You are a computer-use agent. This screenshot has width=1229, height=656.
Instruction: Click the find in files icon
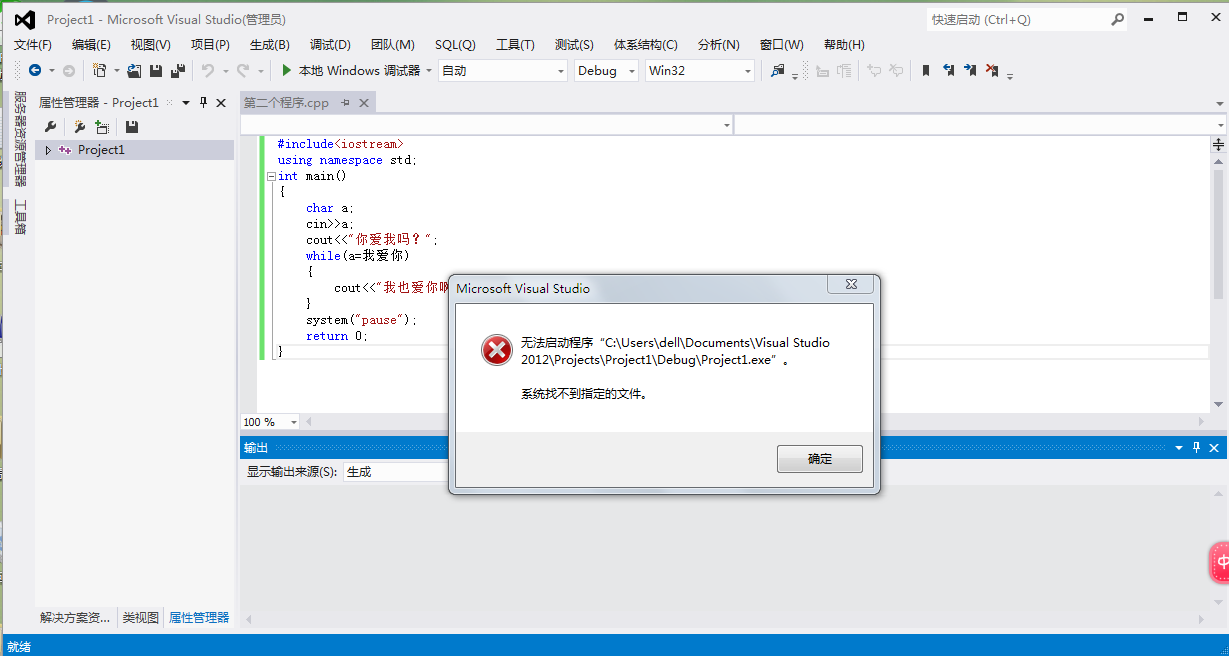tap(778, 71)
